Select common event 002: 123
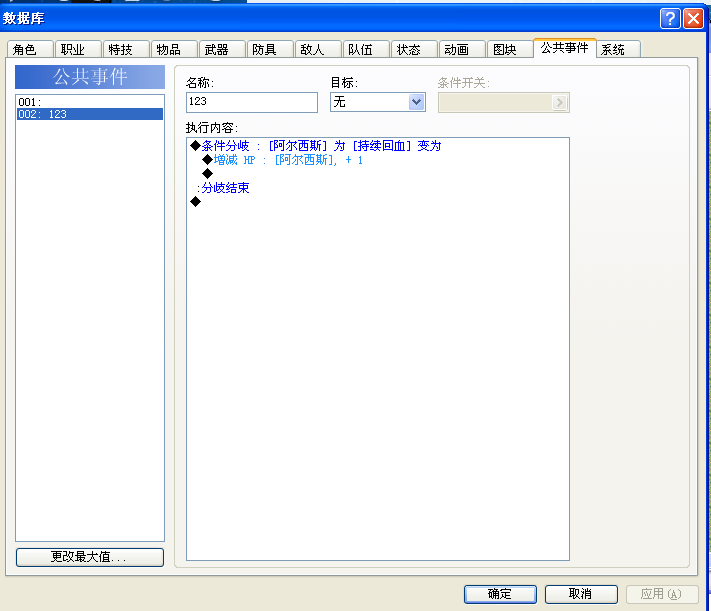Viewport: 711px width, 611px height. tap(90, 114)
